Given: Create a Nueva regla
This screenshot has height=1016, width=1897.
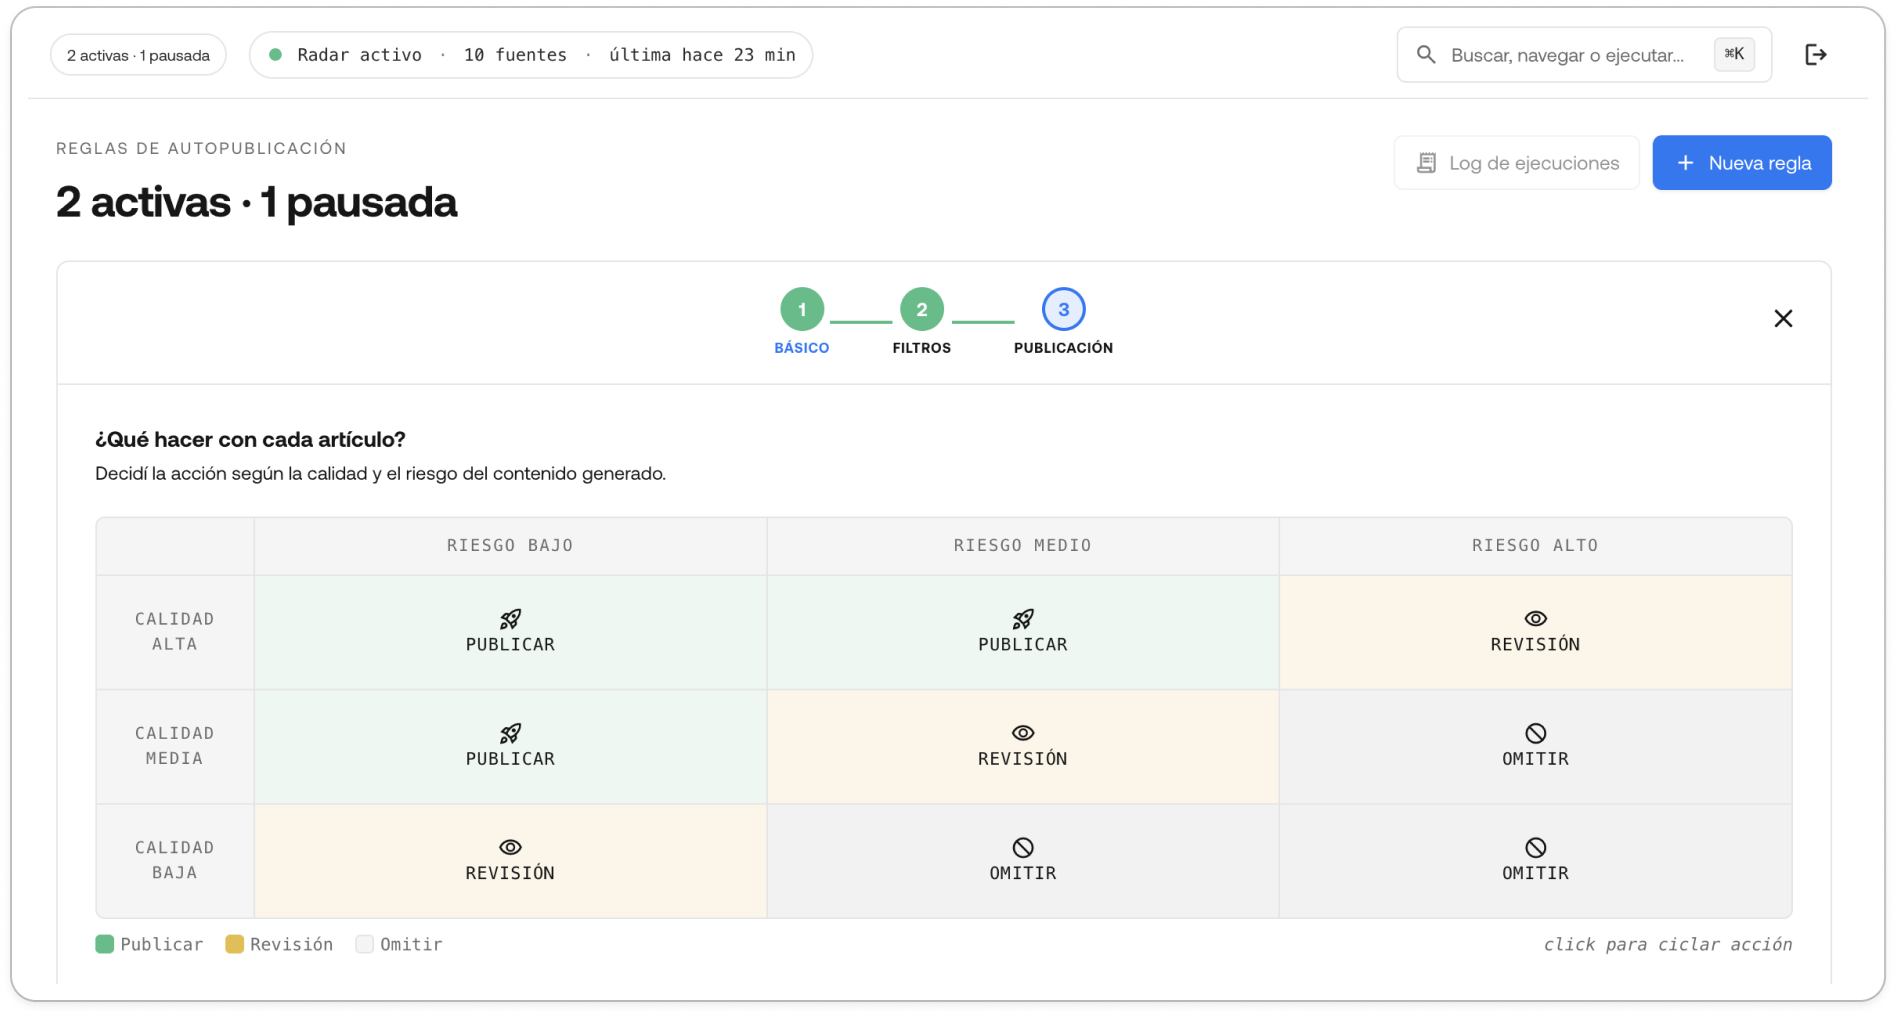Looking at the screenshot, I should [x=1741, y=163].
